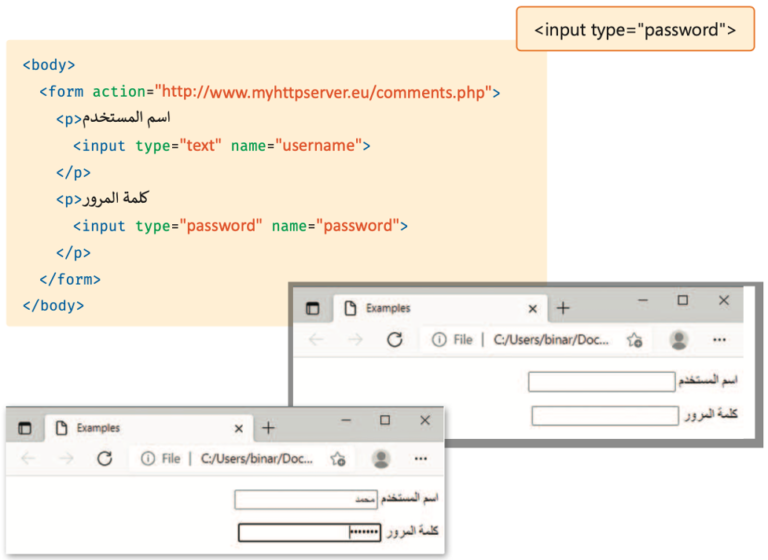
Task: Go forward in the upper browser window
Action: coord(356,339)
